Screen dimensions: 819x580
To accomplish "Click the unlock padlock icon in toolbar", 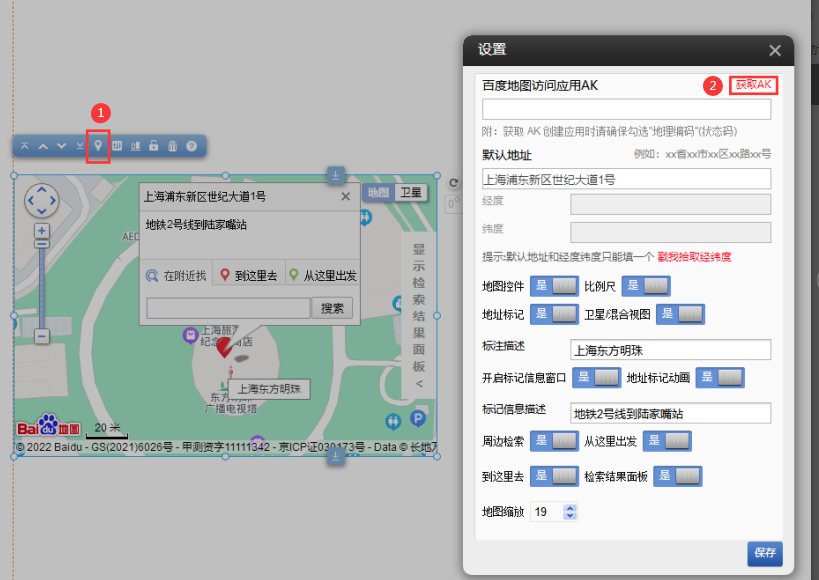I will pos(153,146).
